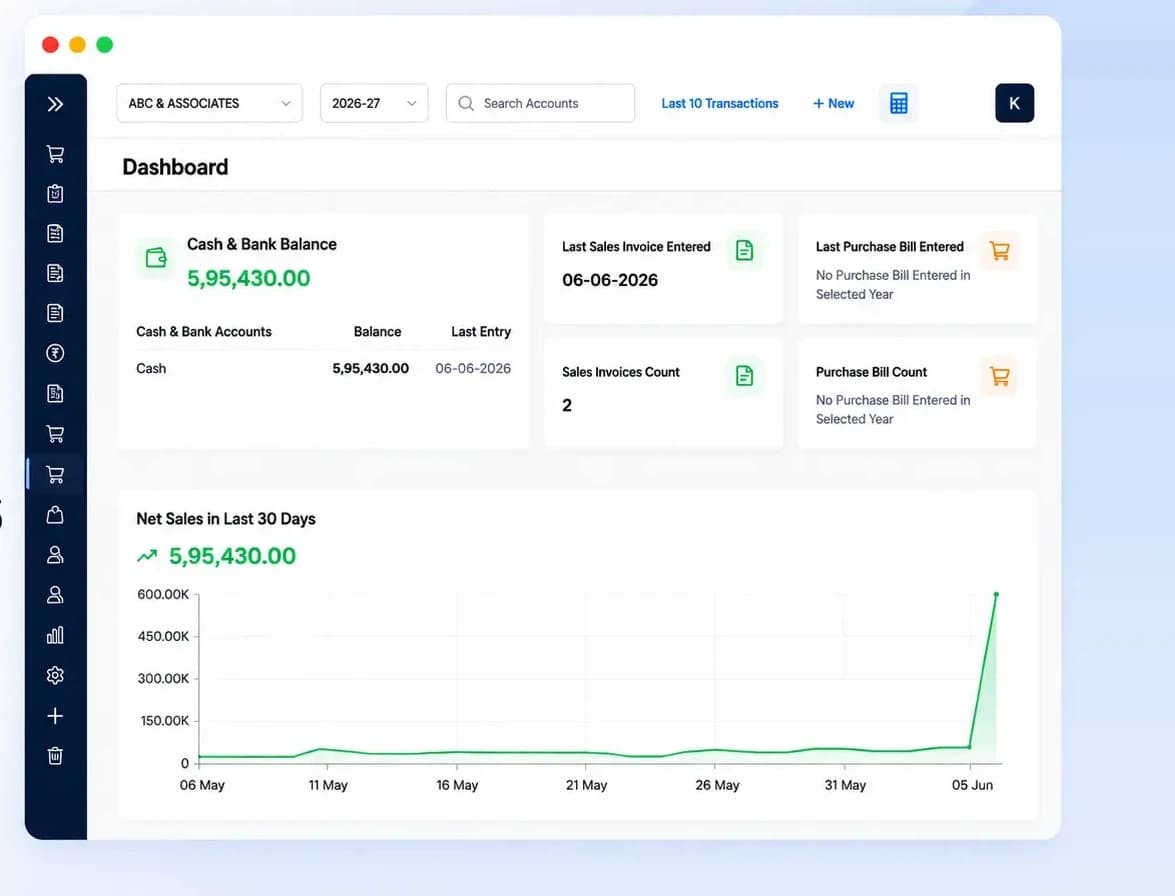This screenshot has height=896, width=1175.
Task: Click the green document icon on Sales Invoices Count card
Action: pyautogui.click(x=744, y=375)
